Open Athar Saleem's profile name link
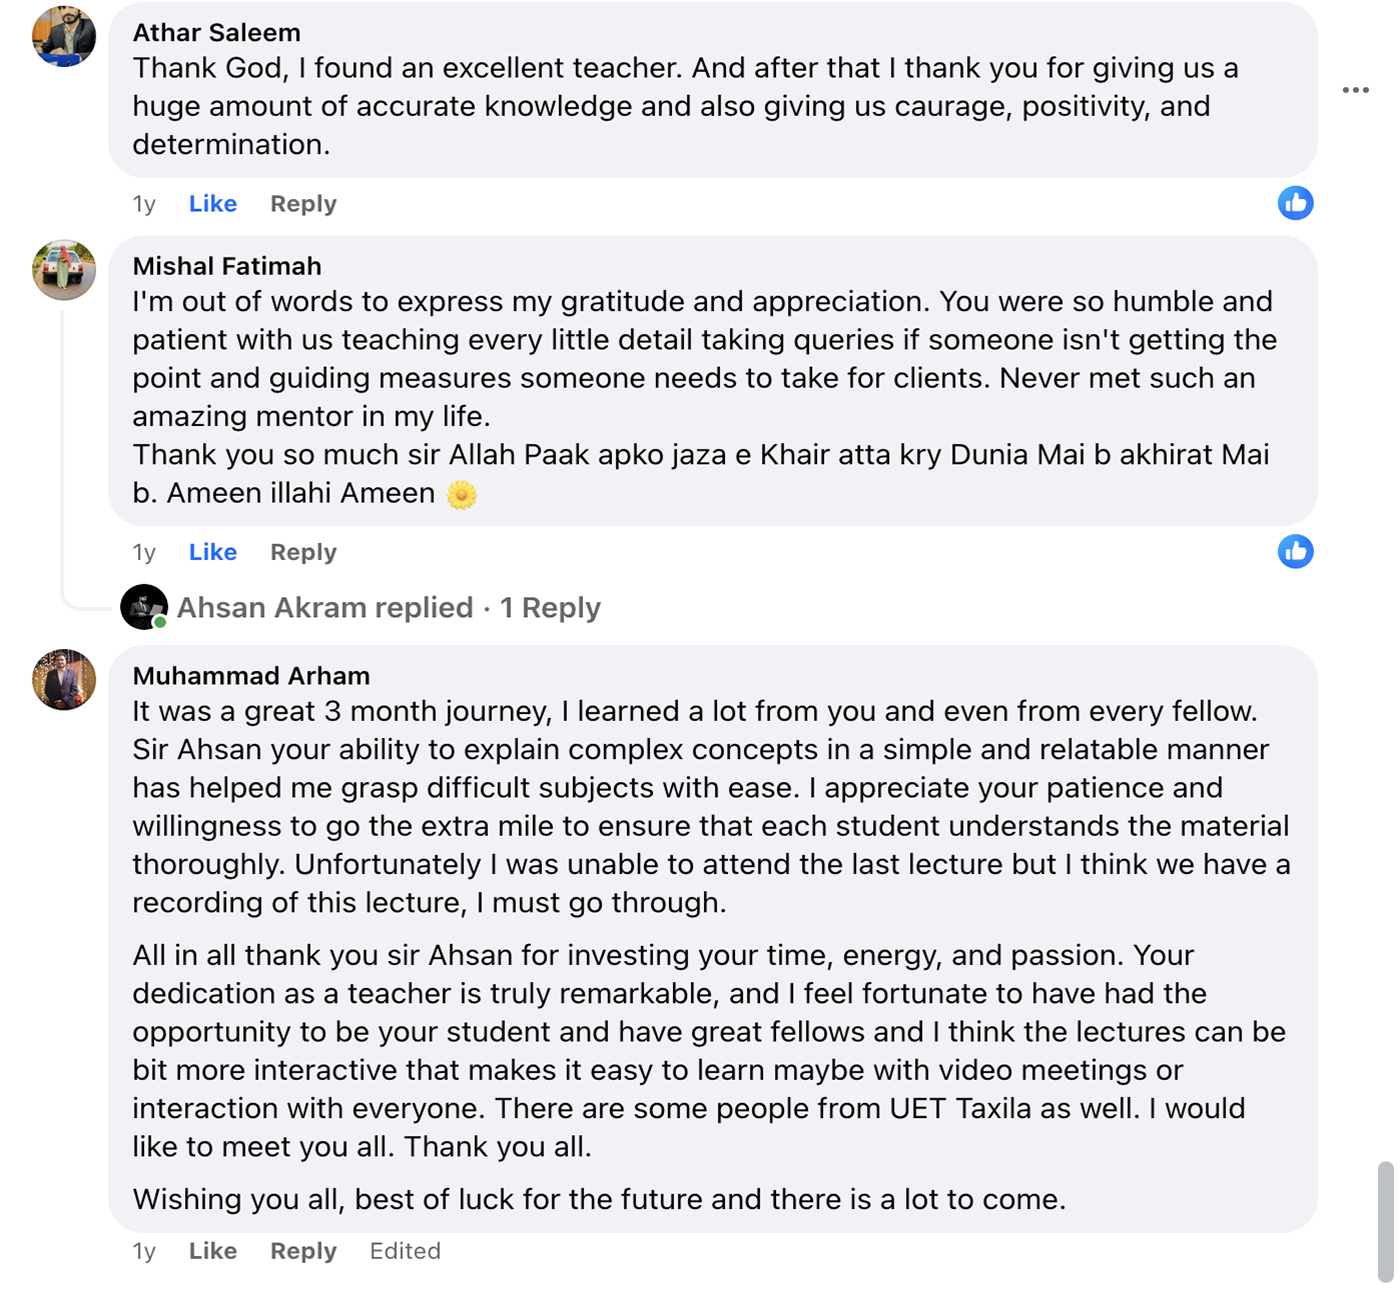 216,33
